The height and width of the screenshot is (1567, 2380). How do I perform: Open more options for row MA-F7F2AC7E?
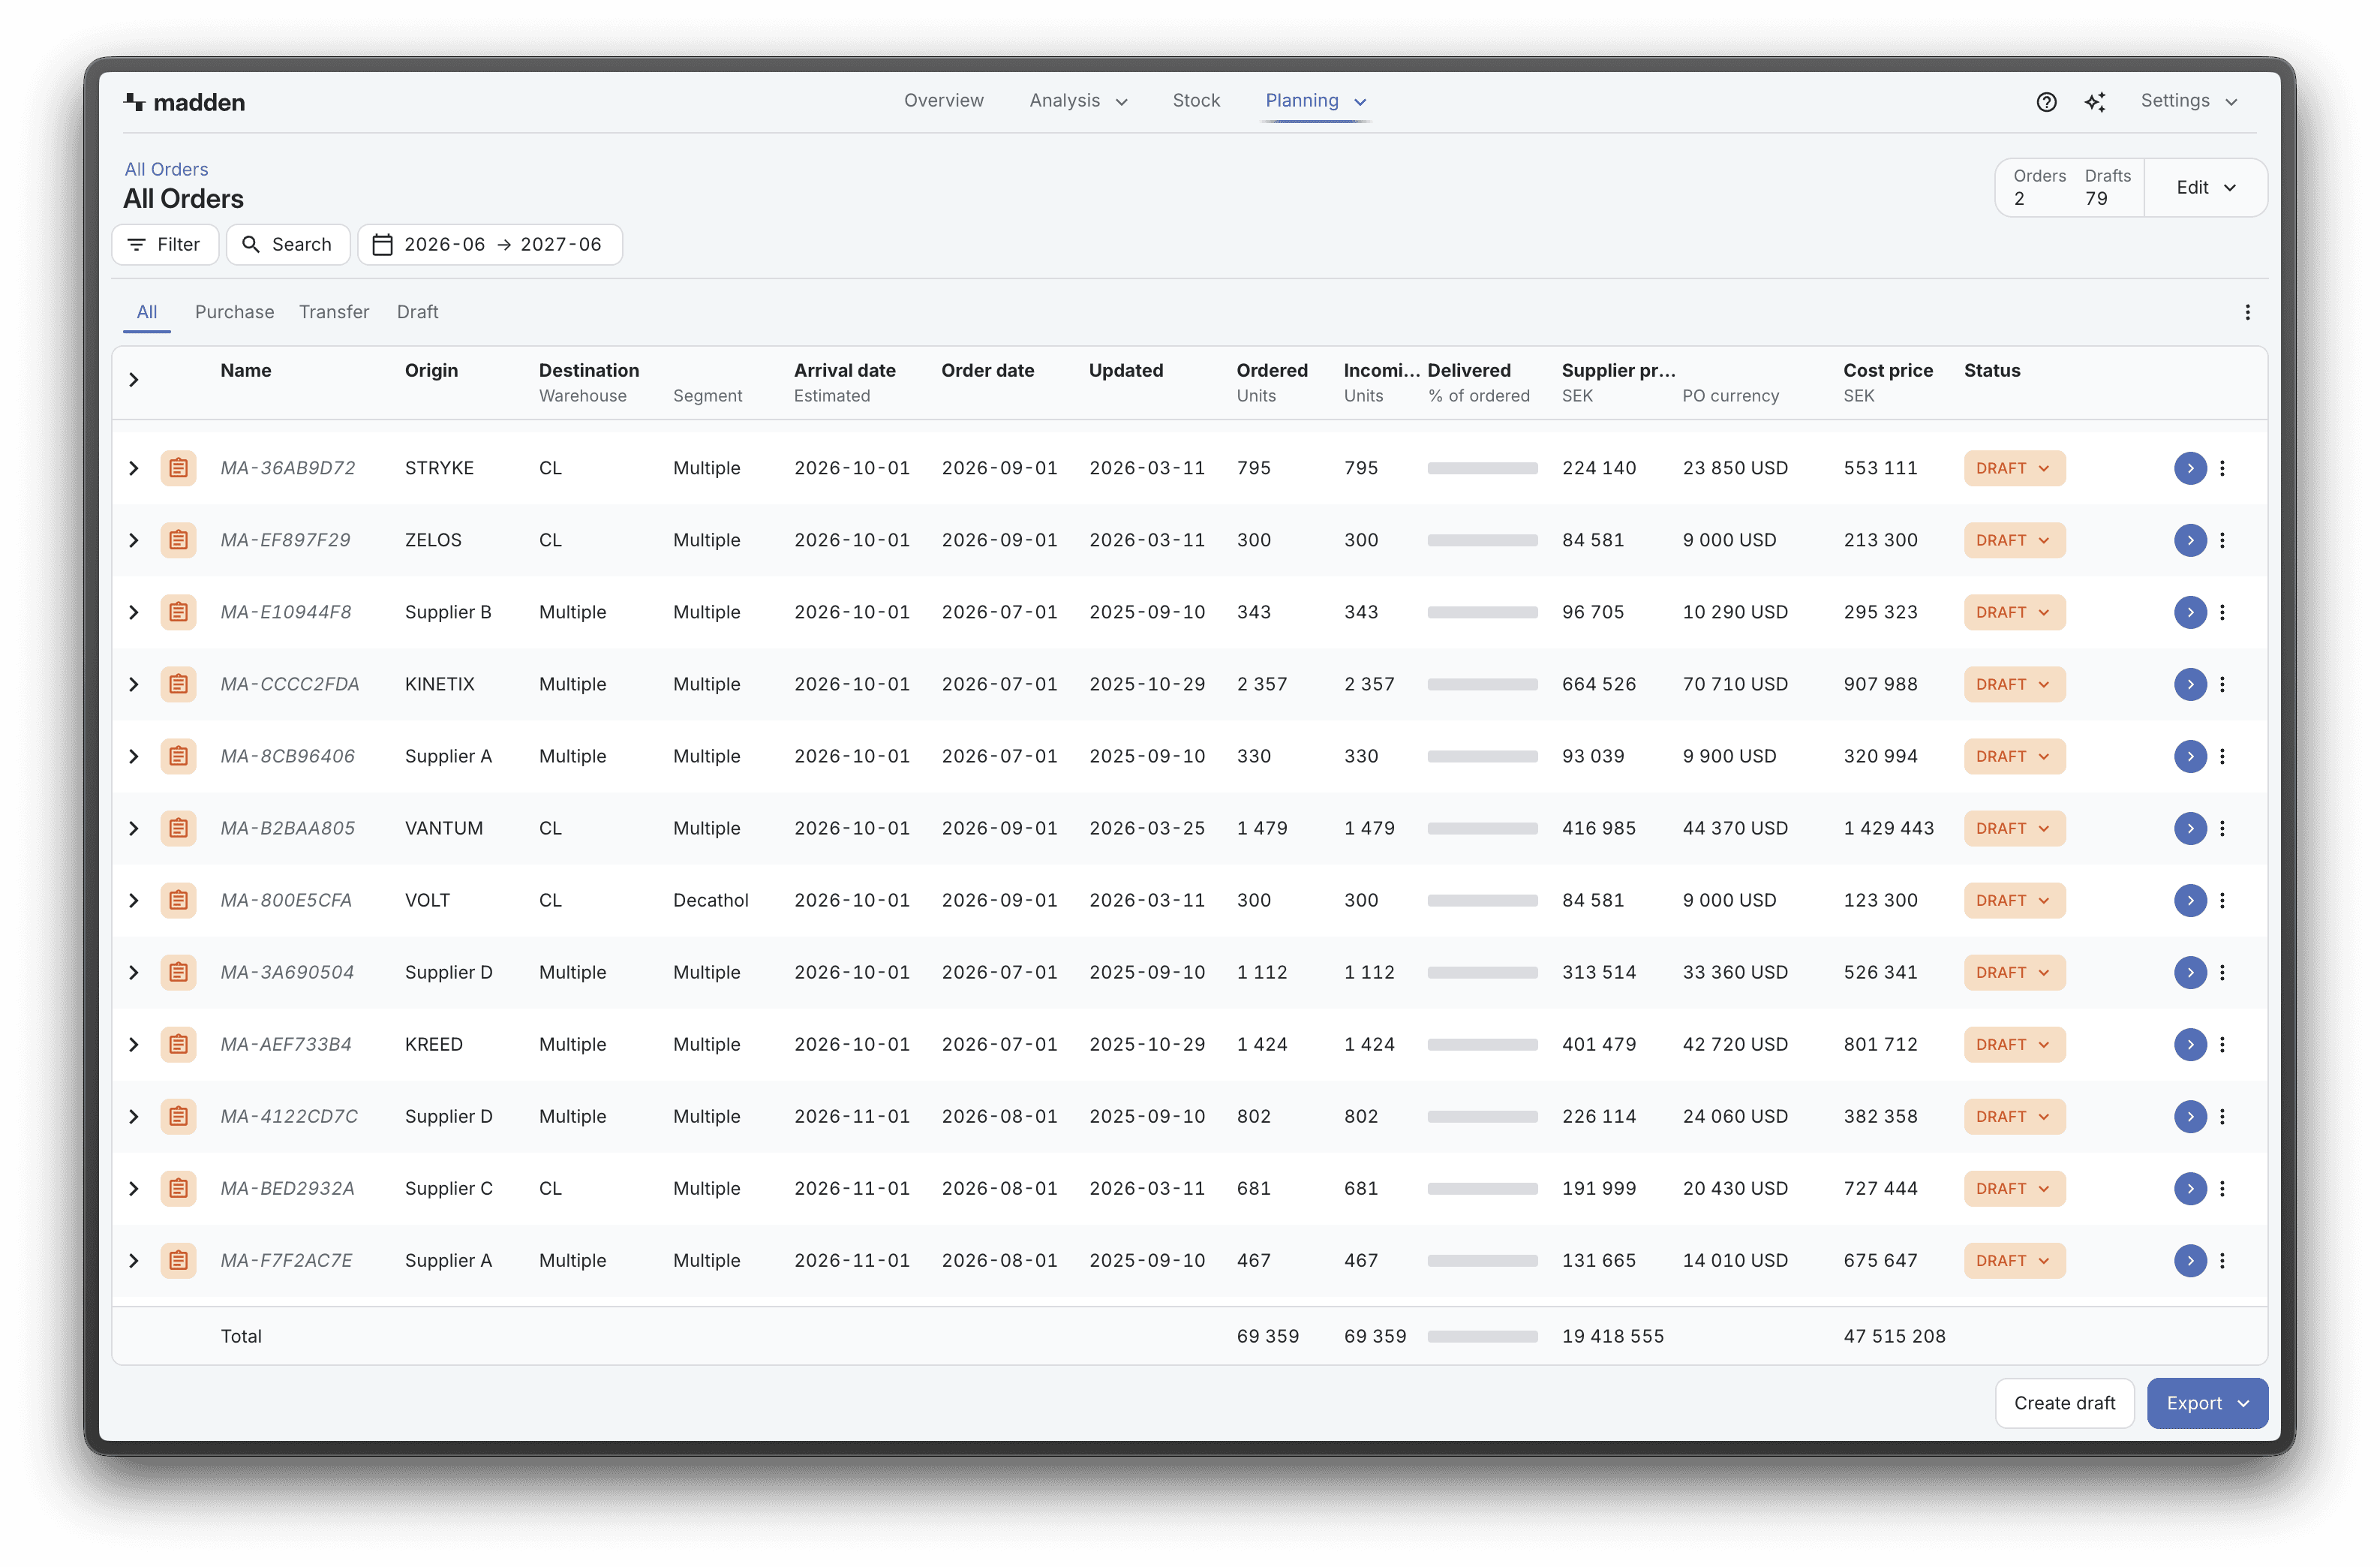(2222, 1260)
